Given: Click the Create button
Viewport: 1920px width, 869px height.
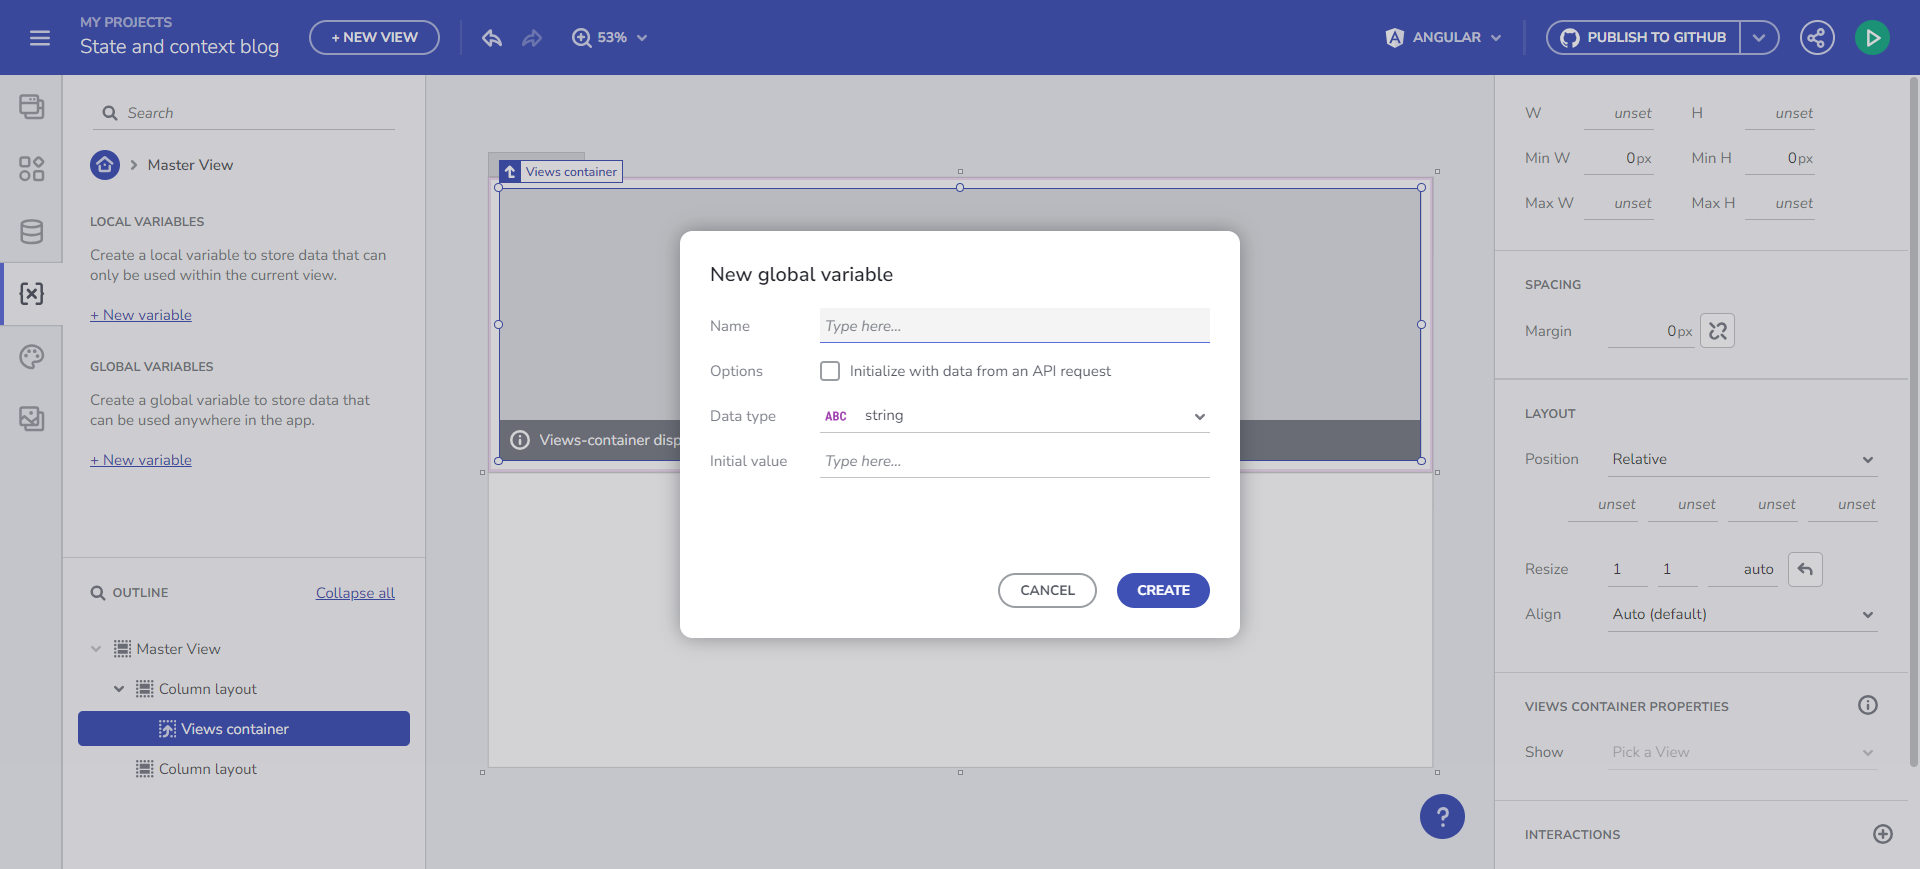Looking at the screenshot, I should click(x=1163, y=590).
